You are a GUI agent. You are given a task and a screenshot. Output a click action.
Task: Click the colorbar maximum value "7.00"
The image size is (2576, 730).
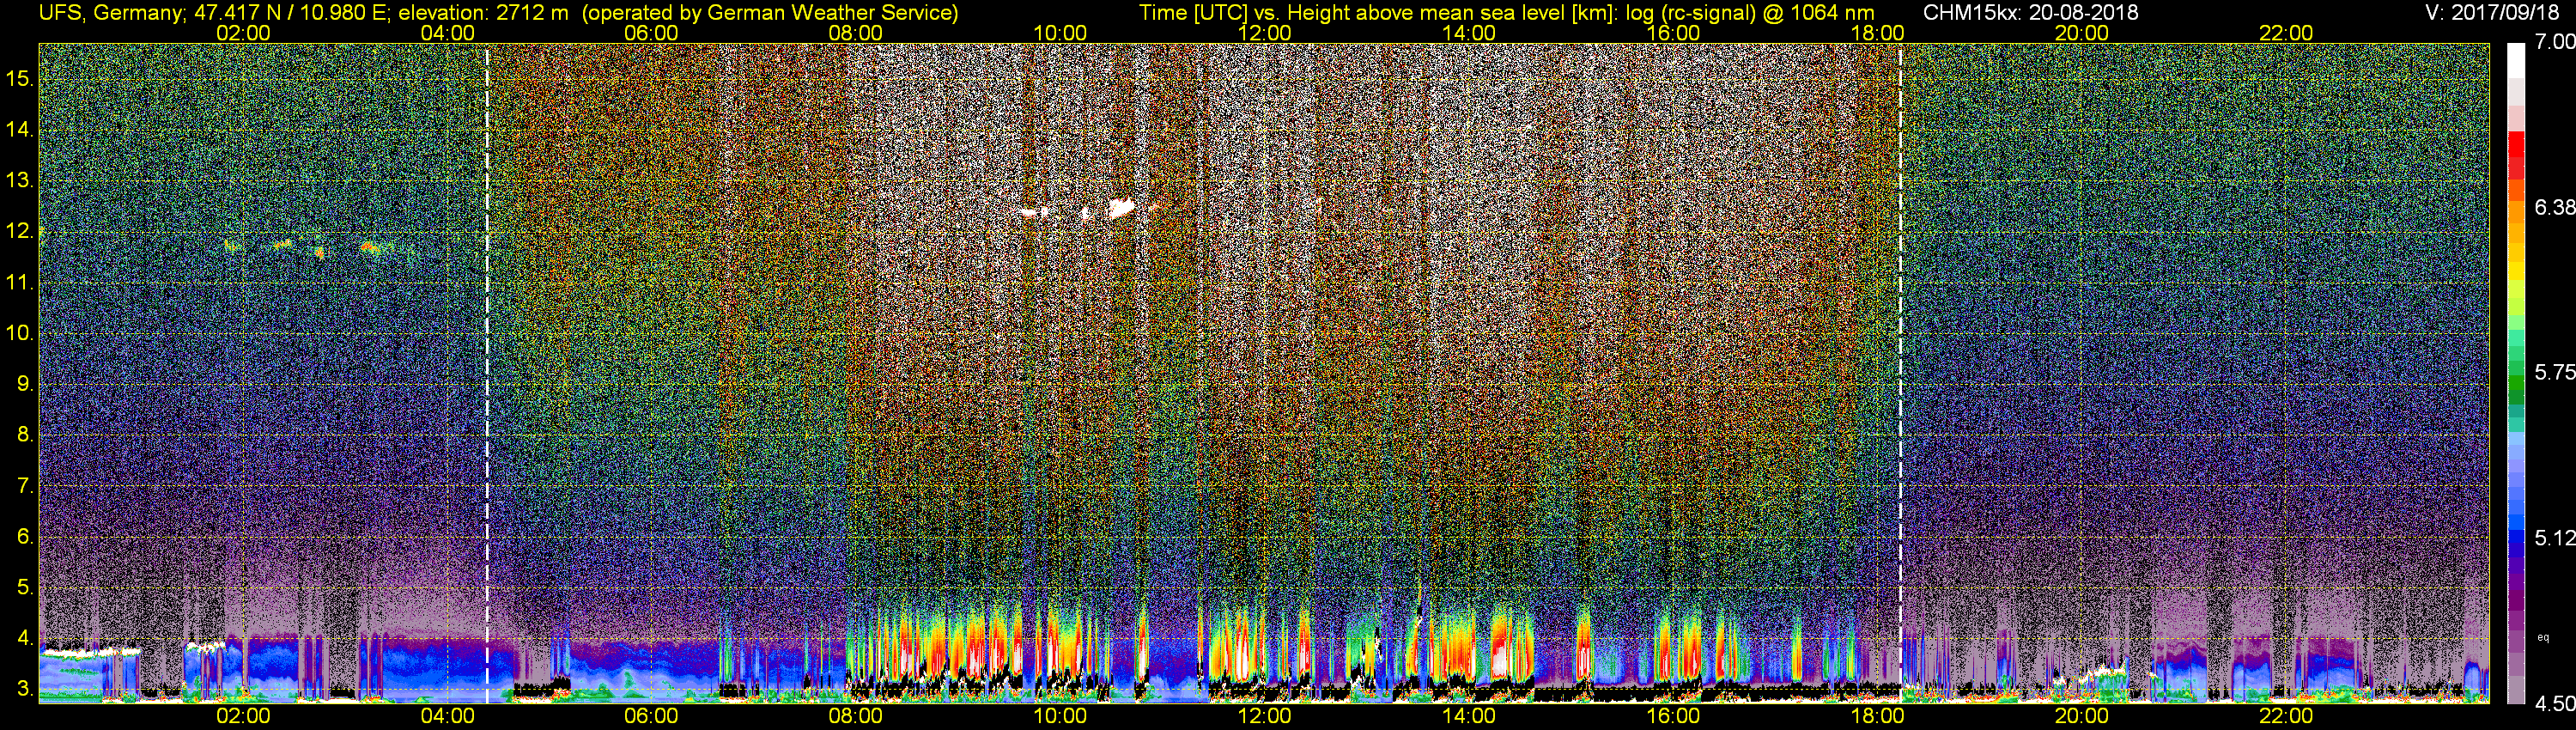(x=2555, y=42)
